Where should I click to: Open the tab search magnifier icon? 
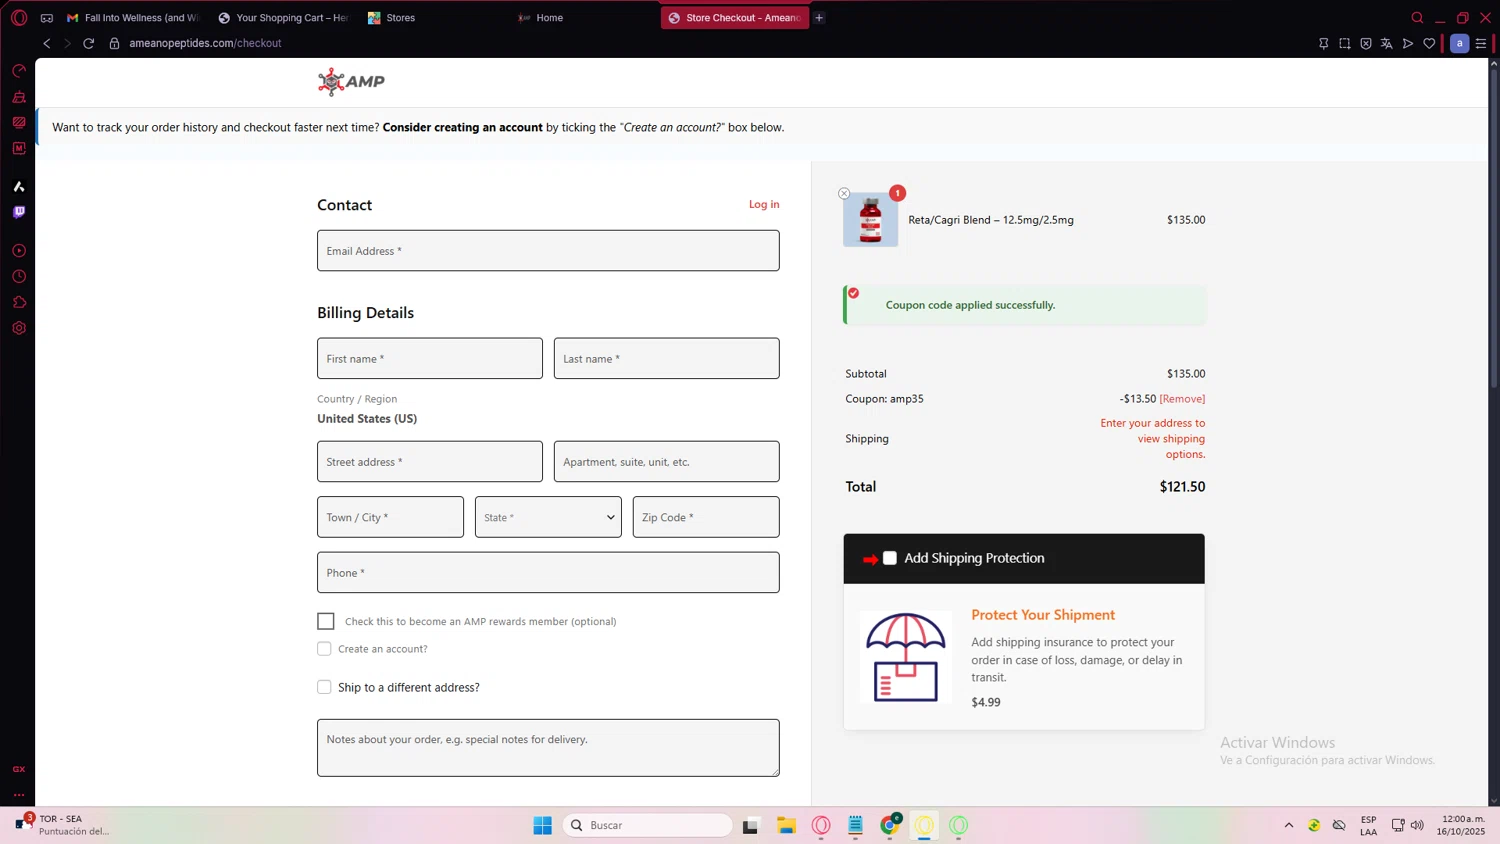[1417, 18]
